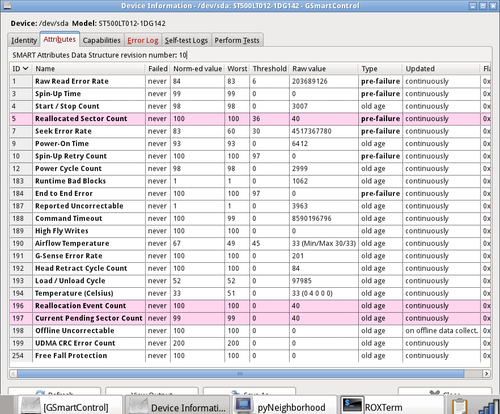Select the Attributes tab
Screen dimensions: 500x414
click(x=59, y=39)
